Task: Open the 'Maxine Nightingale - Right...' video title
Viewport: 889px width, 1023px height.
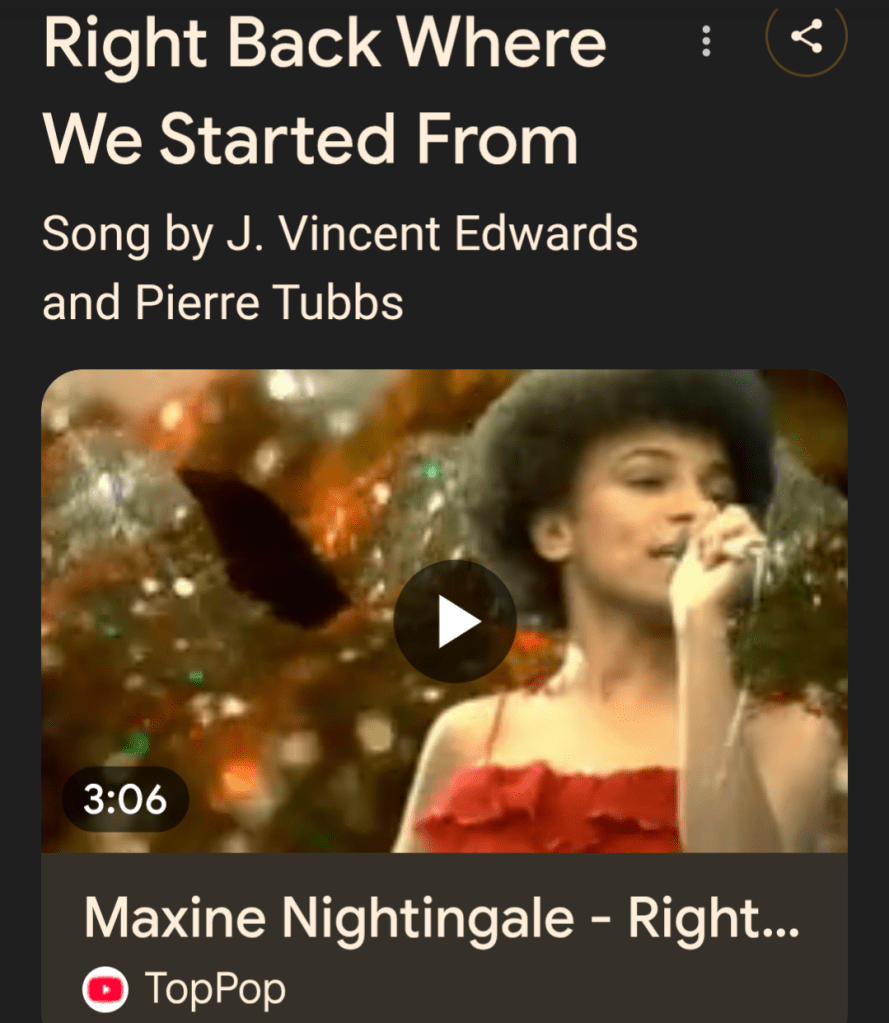Action: [442, 918]
